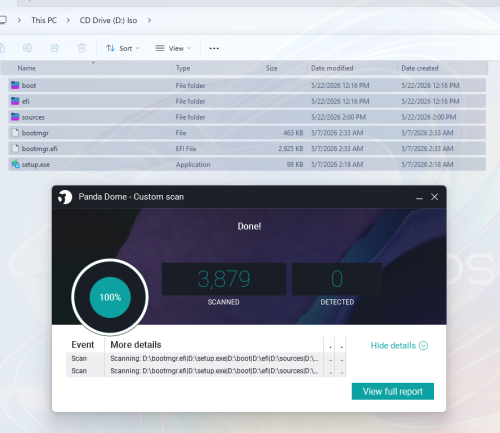500x433 pixels.
Task: Expand chevron after CD Drive (D:) Iso
Action: (x=149, y=20)
